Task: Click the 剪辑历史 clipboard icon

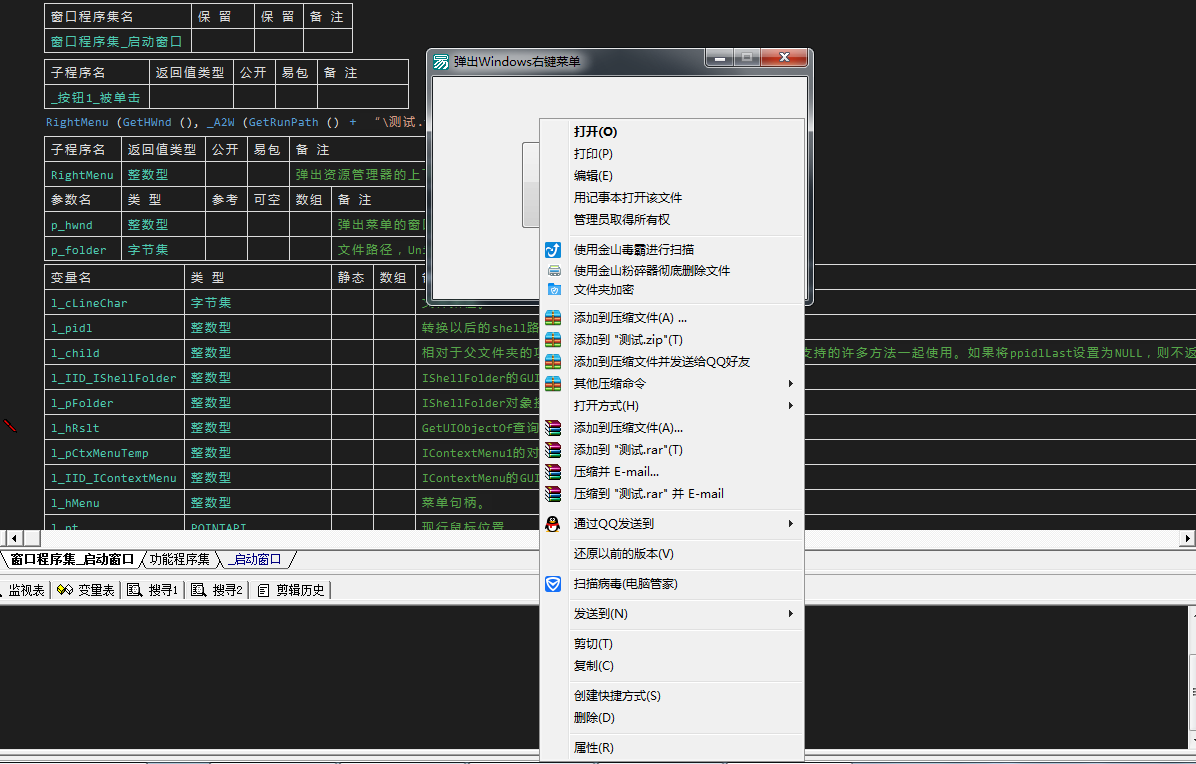Action: click(263, 590)
